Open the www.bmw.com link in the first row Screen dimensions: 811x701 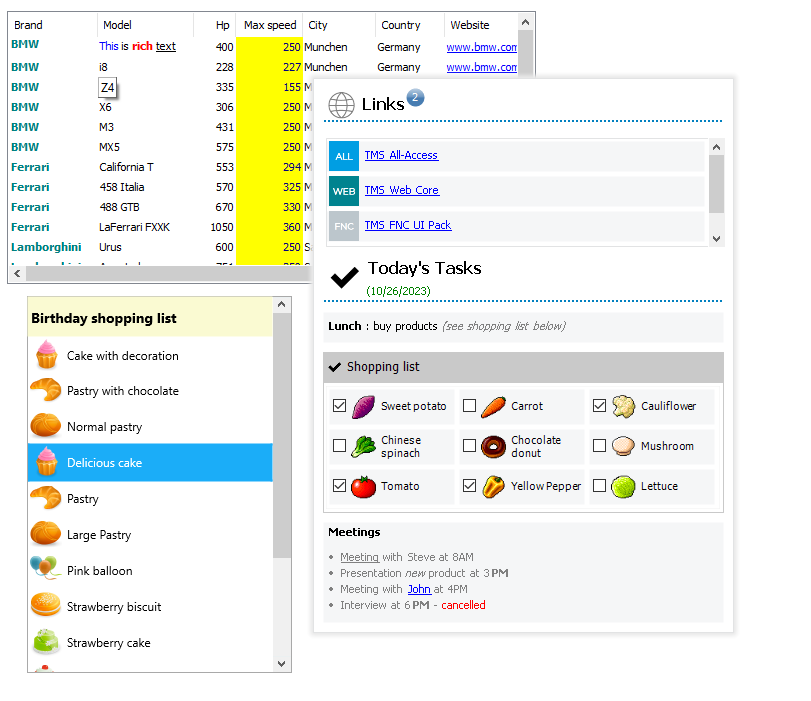click(482, 47)
